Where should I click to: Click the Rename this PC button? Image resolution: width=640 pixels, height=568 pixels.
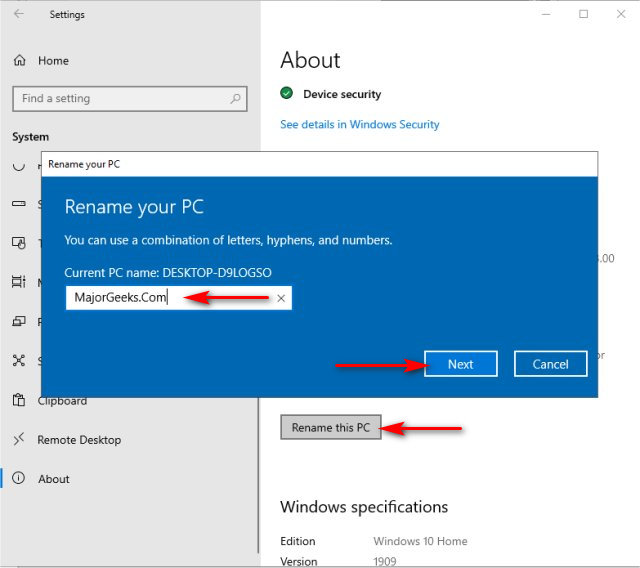(331, 428)
